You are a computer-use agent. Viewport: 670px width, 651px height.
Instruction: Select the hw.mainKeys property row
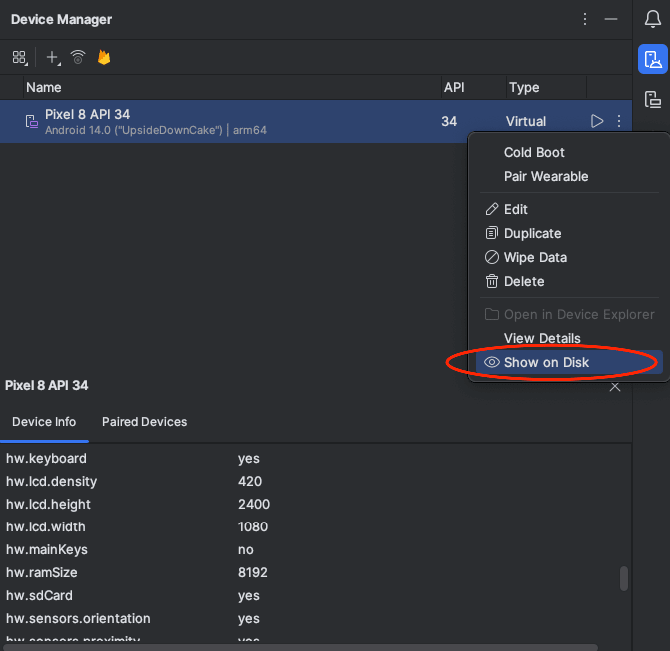[x=314, y=550]
